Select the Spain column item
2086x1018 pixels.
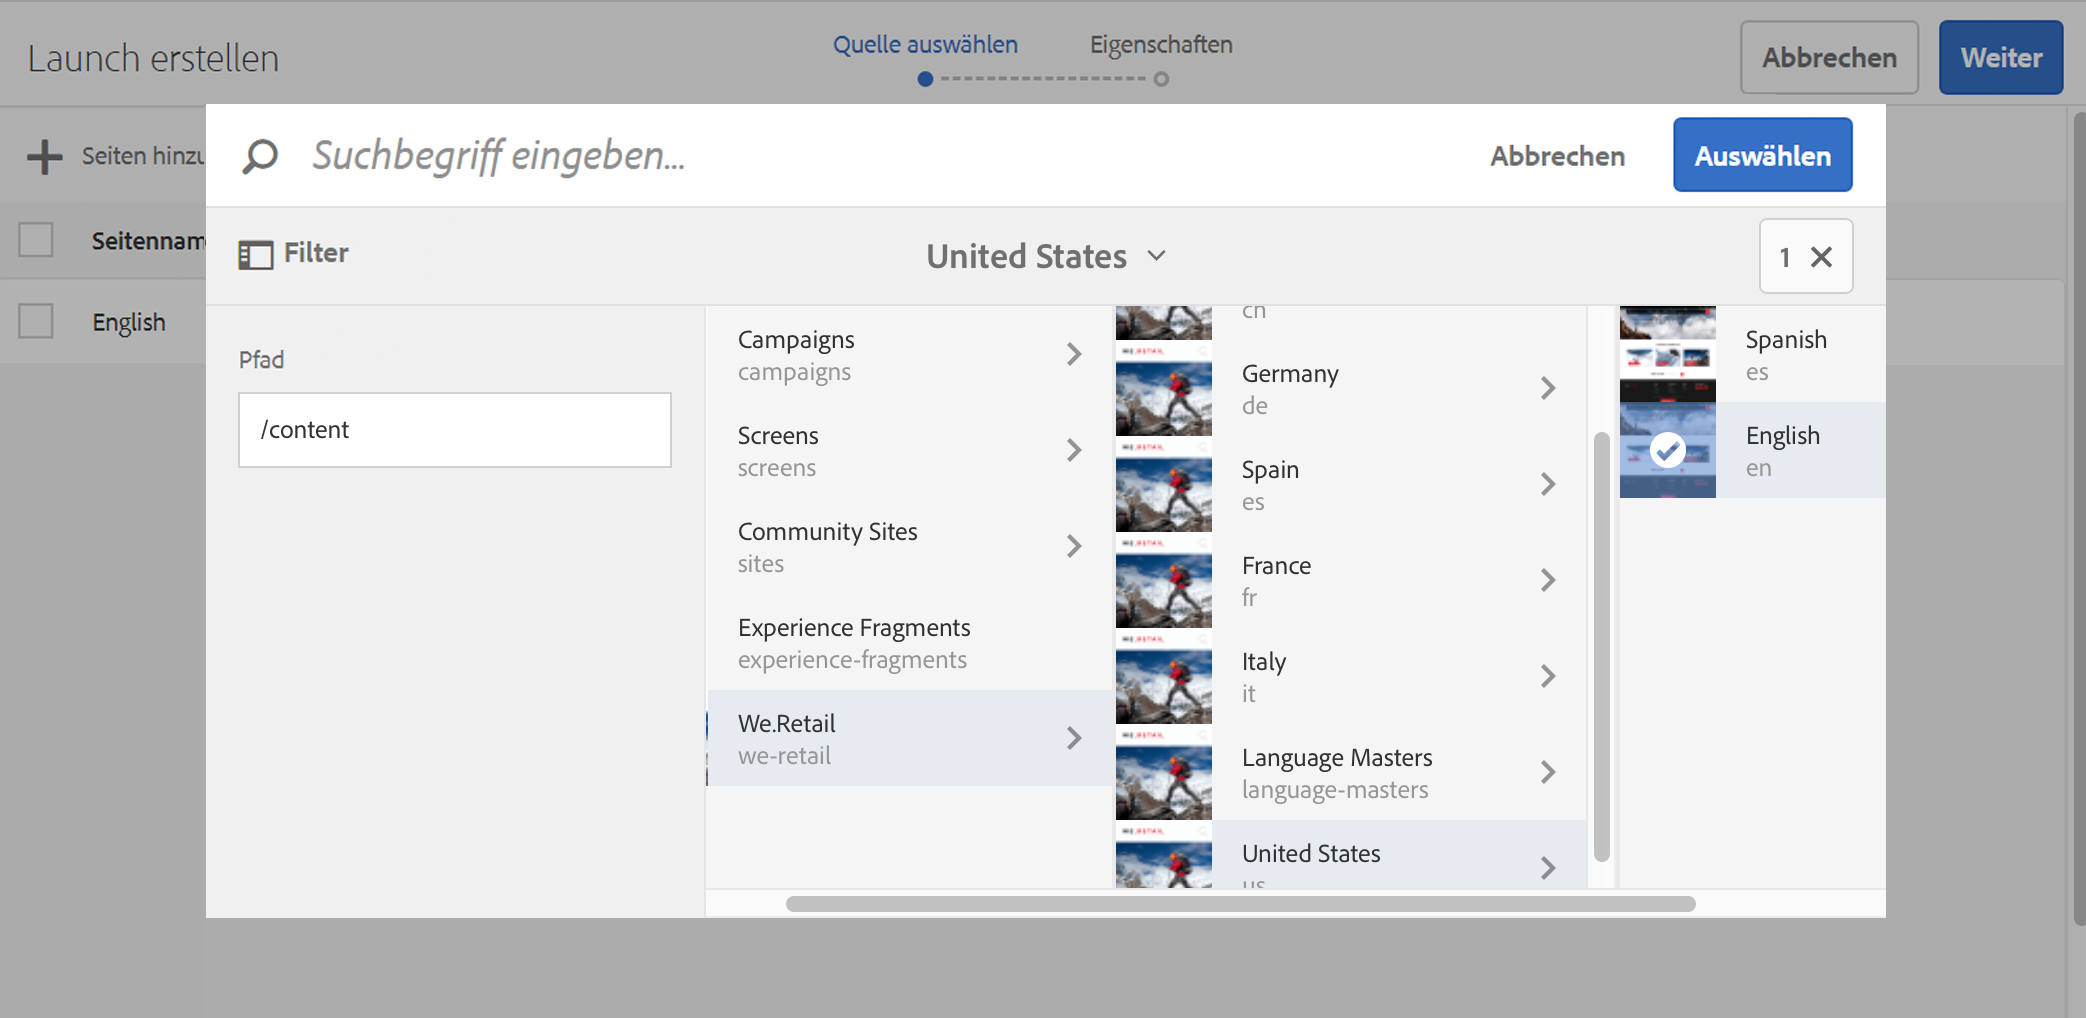[x=1351, y=485]
